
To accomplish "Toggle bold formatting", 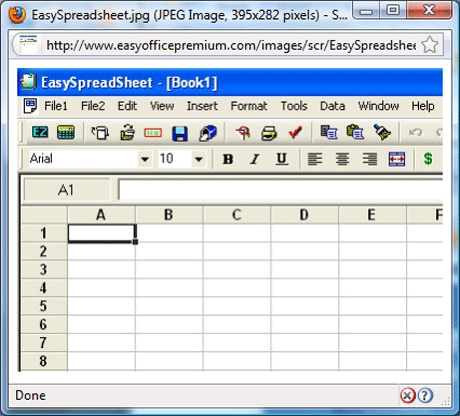I will click(228, 159).
